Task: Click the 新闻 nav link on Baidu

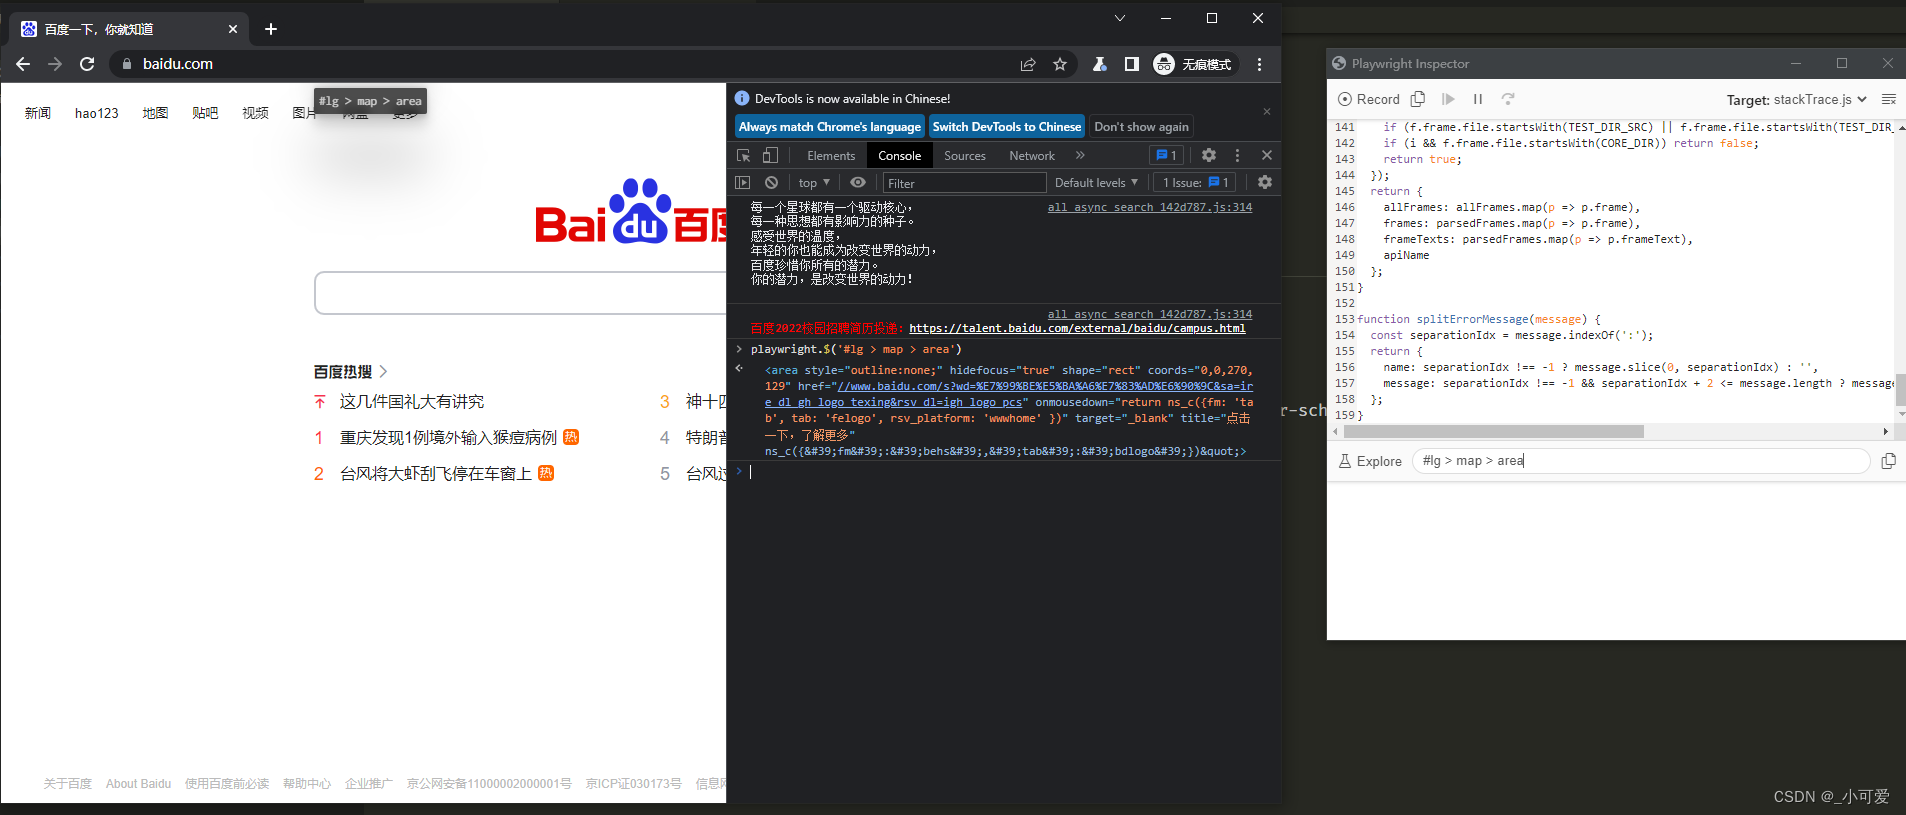Action: click(38, 113)
